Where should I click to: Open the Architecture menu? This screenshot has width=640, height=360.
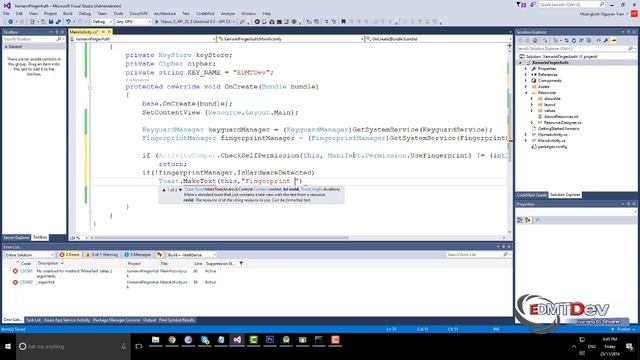tap(165, 13)
